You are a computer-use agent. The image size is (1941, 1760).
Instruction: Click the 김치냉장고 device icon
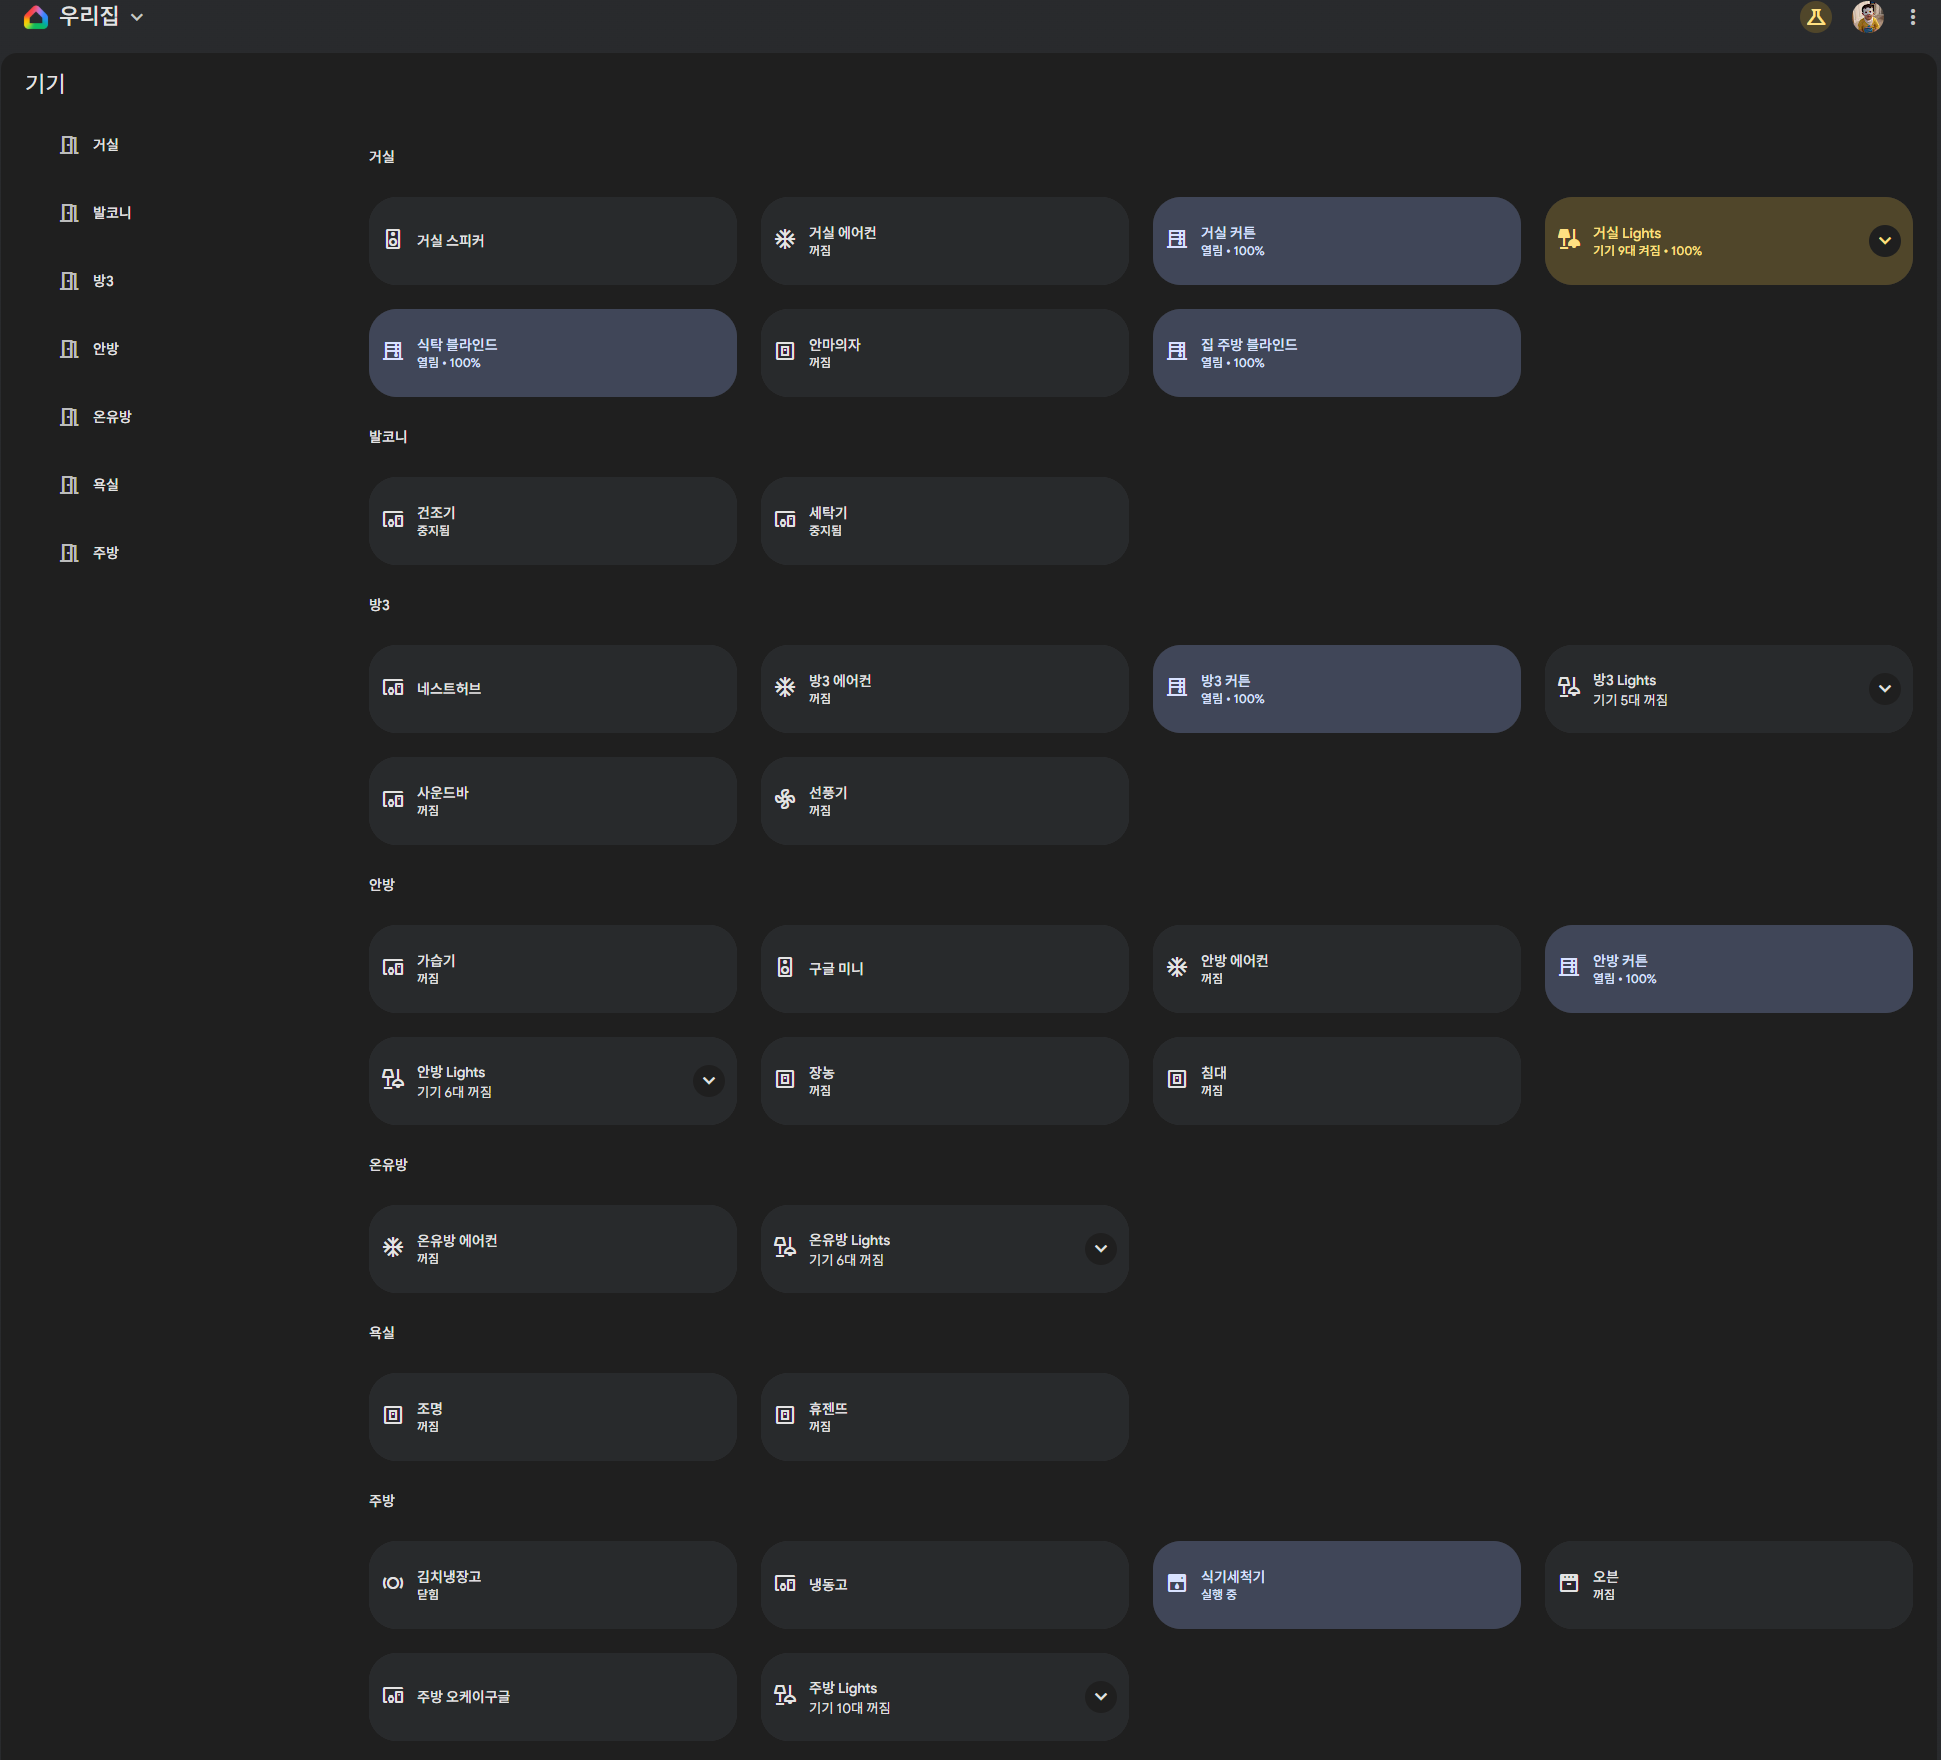click(x=393, y=1584)
